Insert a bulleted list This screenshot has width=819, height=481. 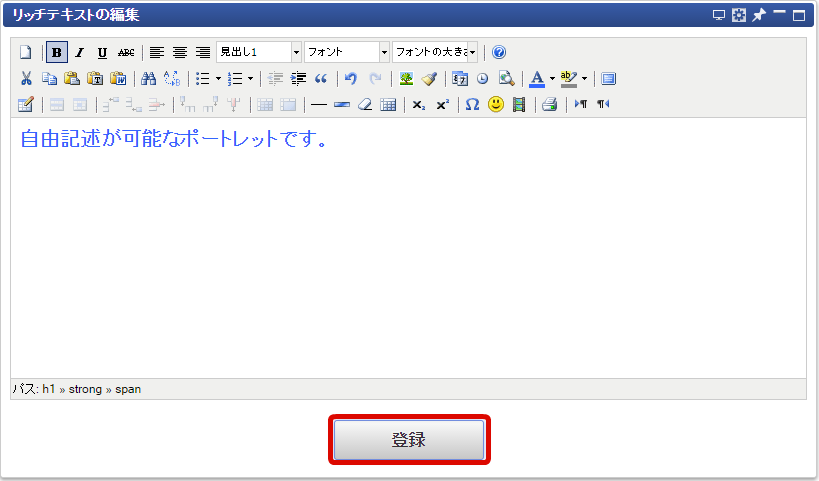(x=203, y=78)
